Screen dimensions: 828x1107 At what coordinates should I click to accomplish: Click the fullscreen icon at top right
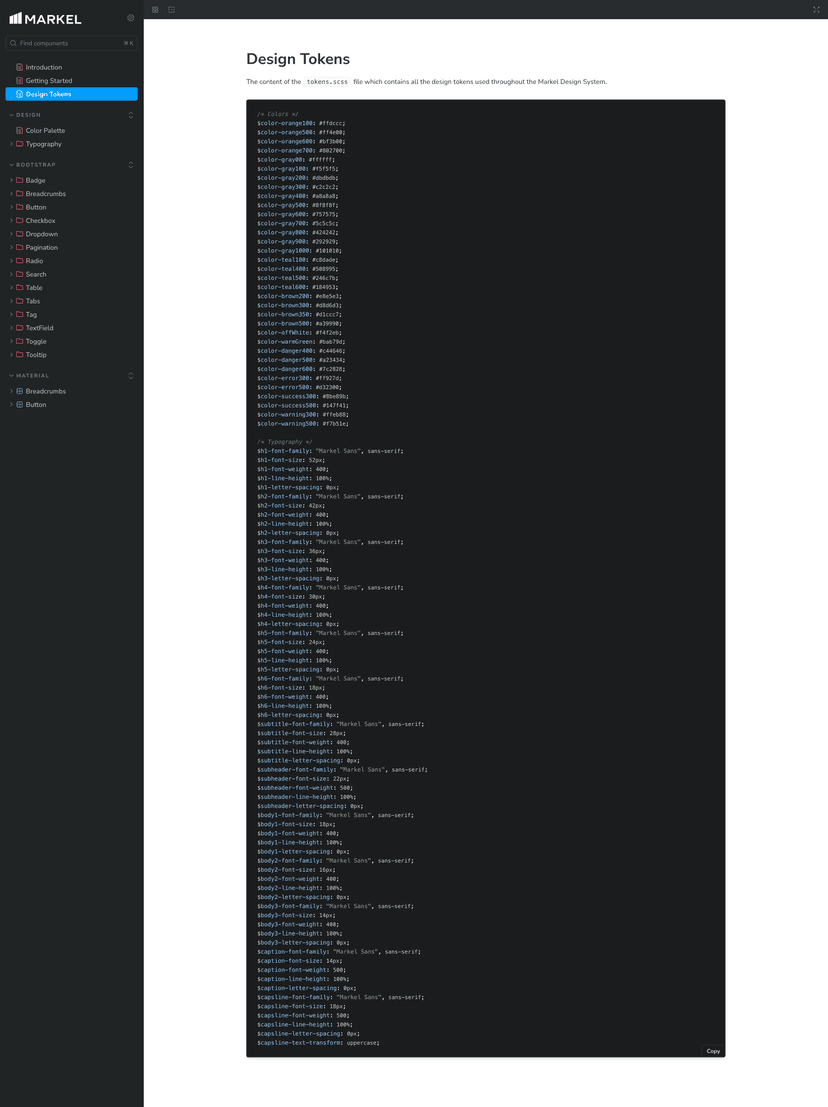pyautogui.click(x=817, y=9)
